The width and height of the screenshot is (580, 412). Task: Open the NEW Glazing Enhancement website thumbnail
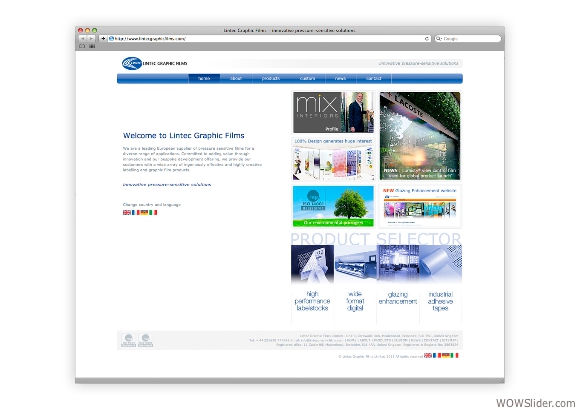tap(420, 206)
